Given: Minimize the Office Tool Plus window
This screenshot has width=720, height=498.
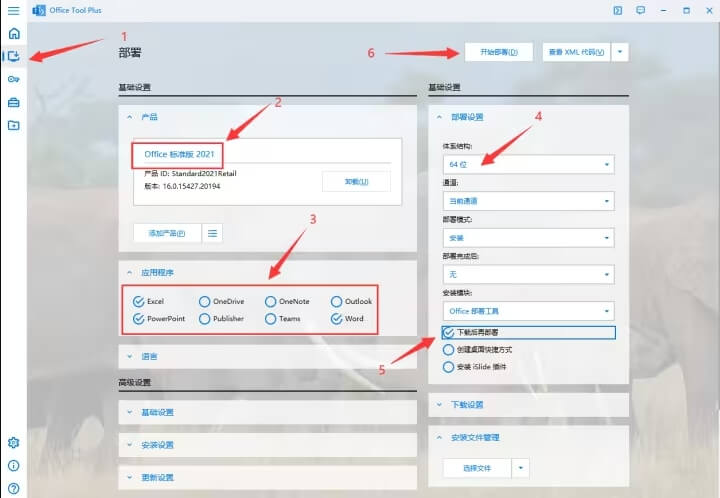Looking at the screenshot, I should (664, 10).
